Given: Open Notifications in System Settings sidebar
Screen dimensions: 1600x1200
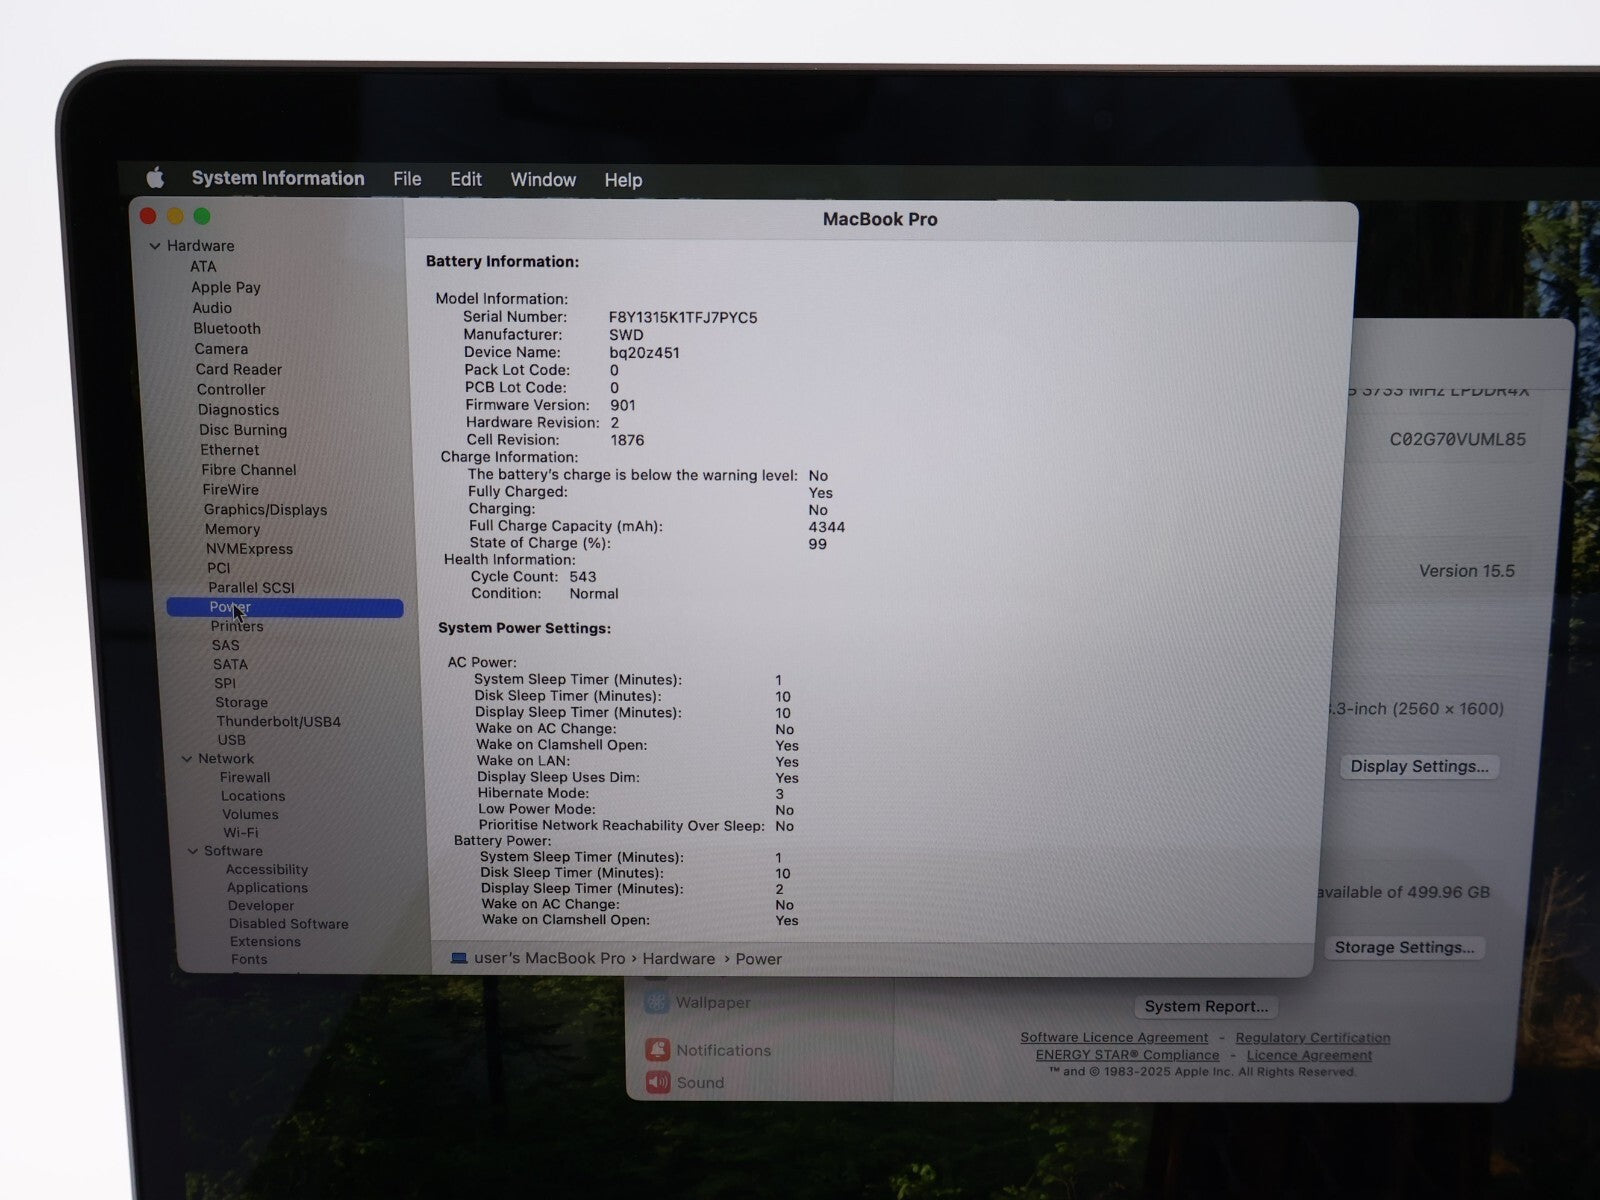Looking at the screenshot, I should tap(709, 1050).
